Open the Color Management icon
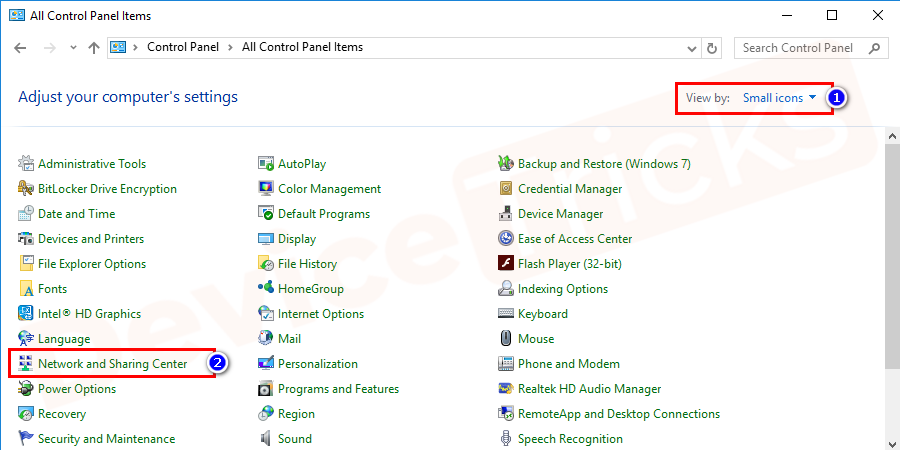The width and height of the screenshot is (900, 450). tap(266, 189)
